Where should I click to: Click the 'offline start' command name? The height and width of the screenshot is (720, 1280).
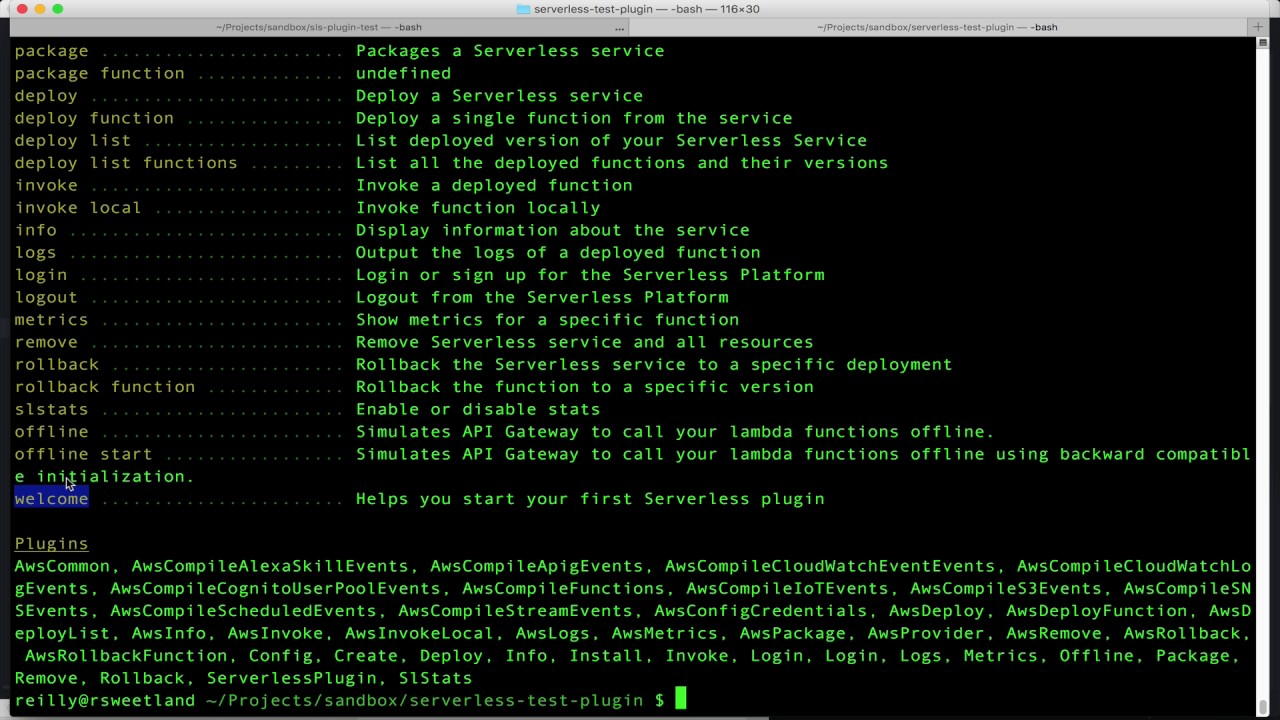(x=83, y=454)
